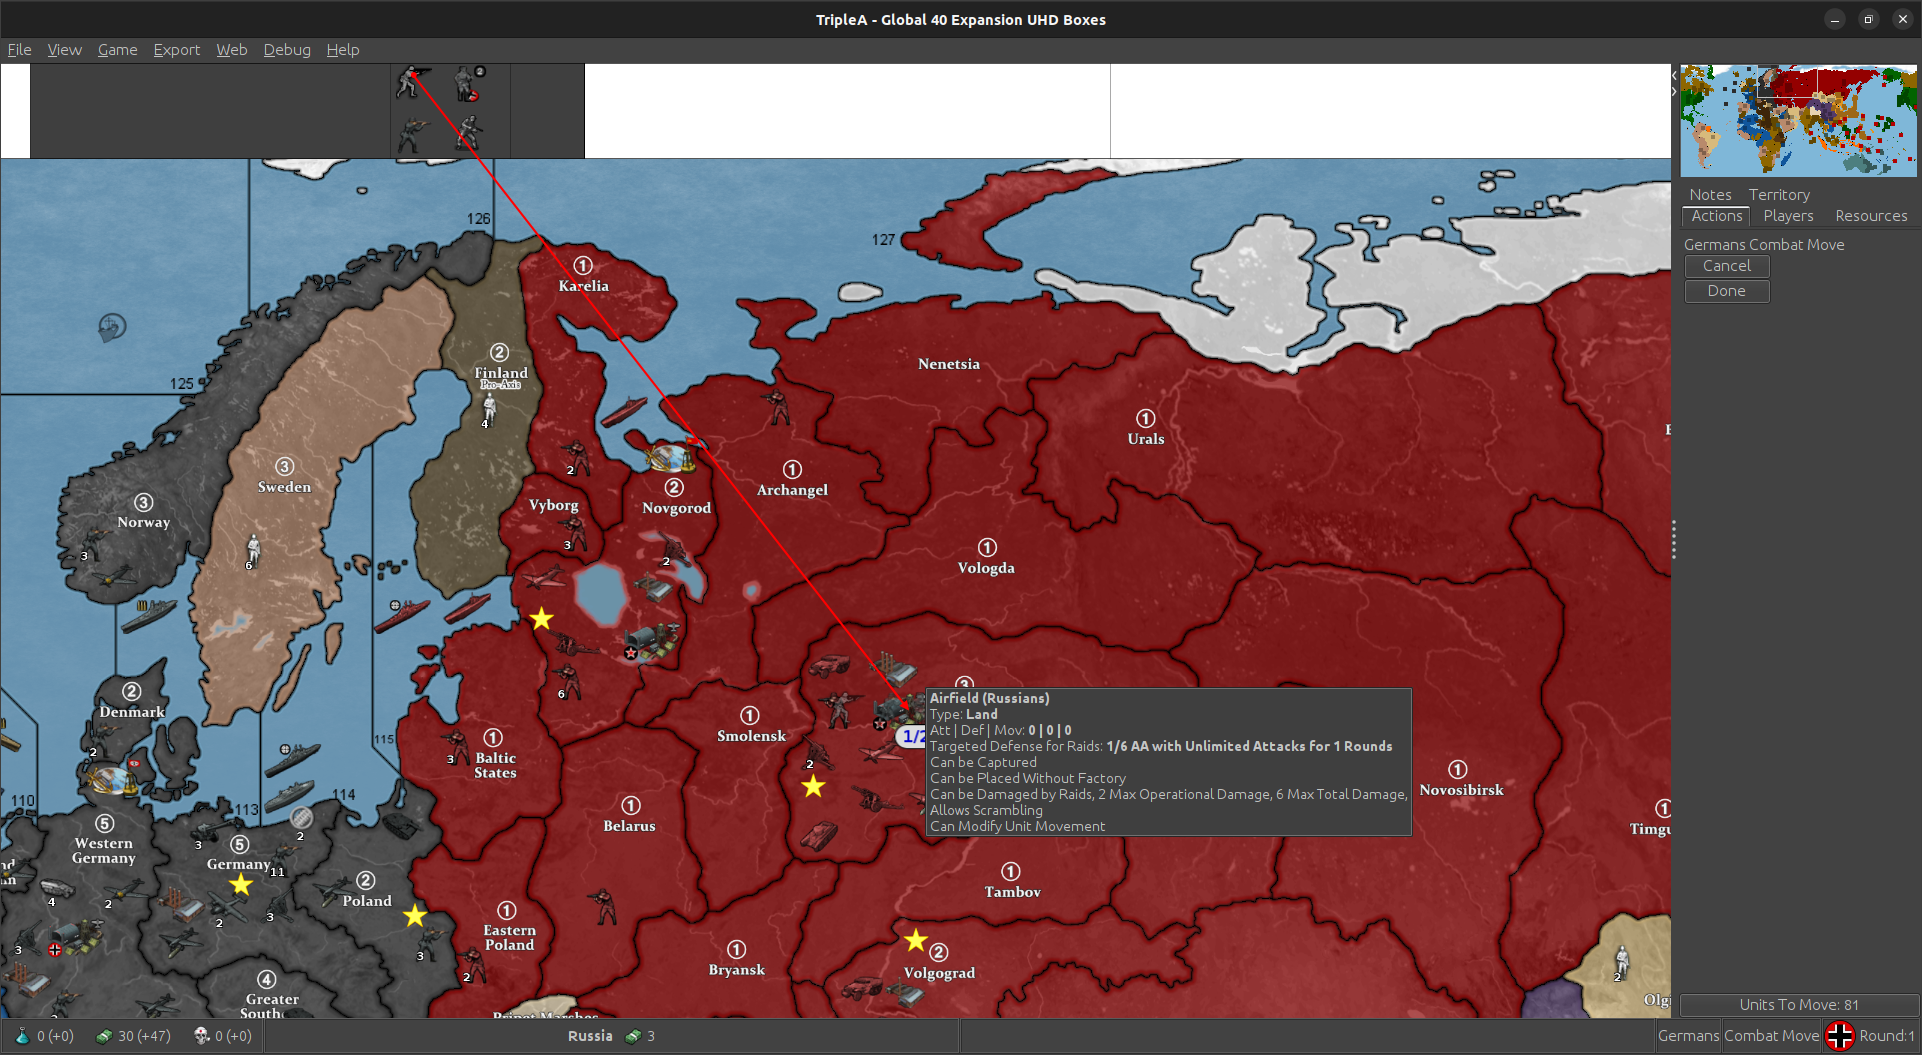The image size is (1922, 1055).
Task: Select the German bomber in Germany
Action: point(229,906)
